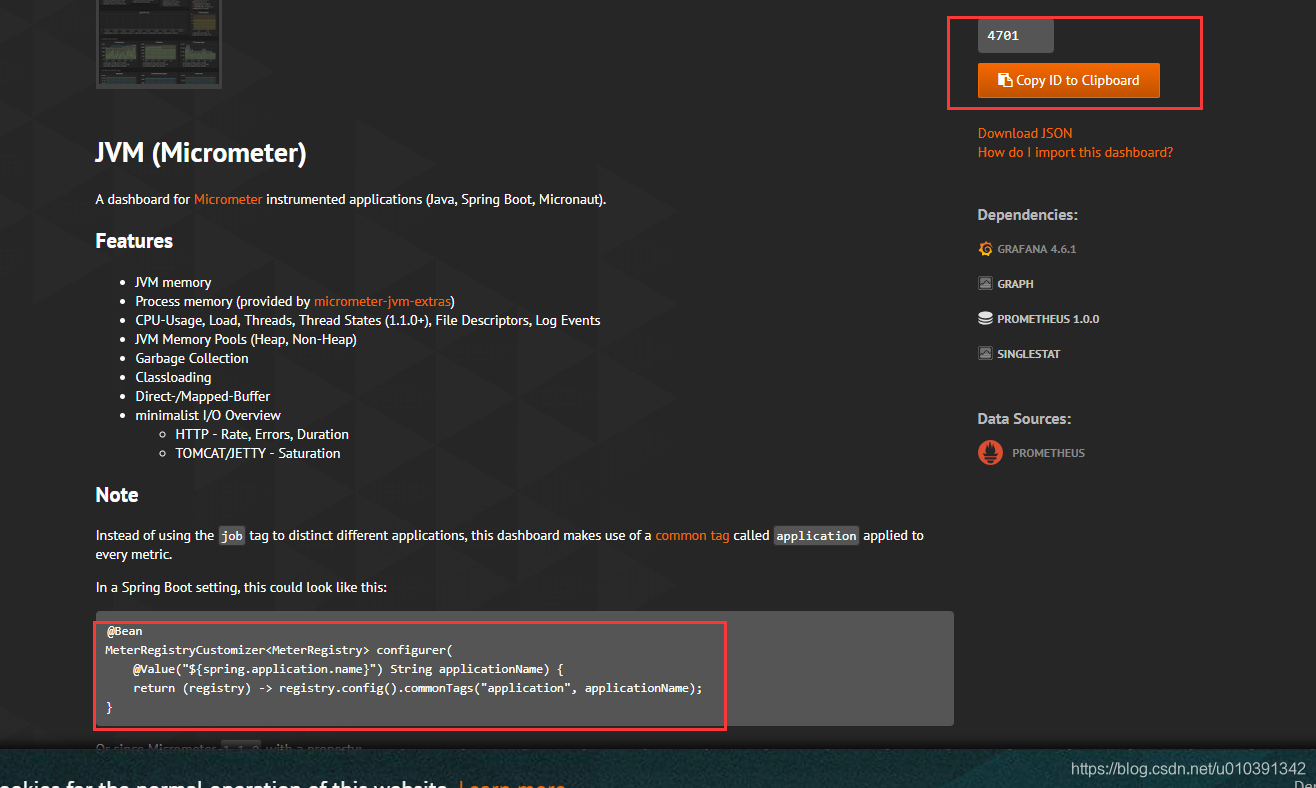Click the 'SINGLESTAT' dependency label

coord(1029,354)
